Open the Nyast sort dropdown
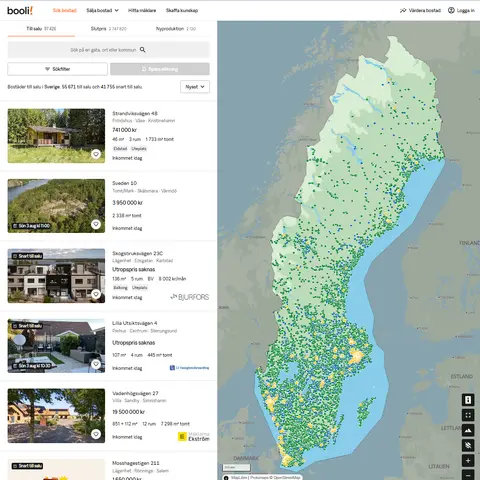The height and width of the screenshot is (480, 480). 195,87
